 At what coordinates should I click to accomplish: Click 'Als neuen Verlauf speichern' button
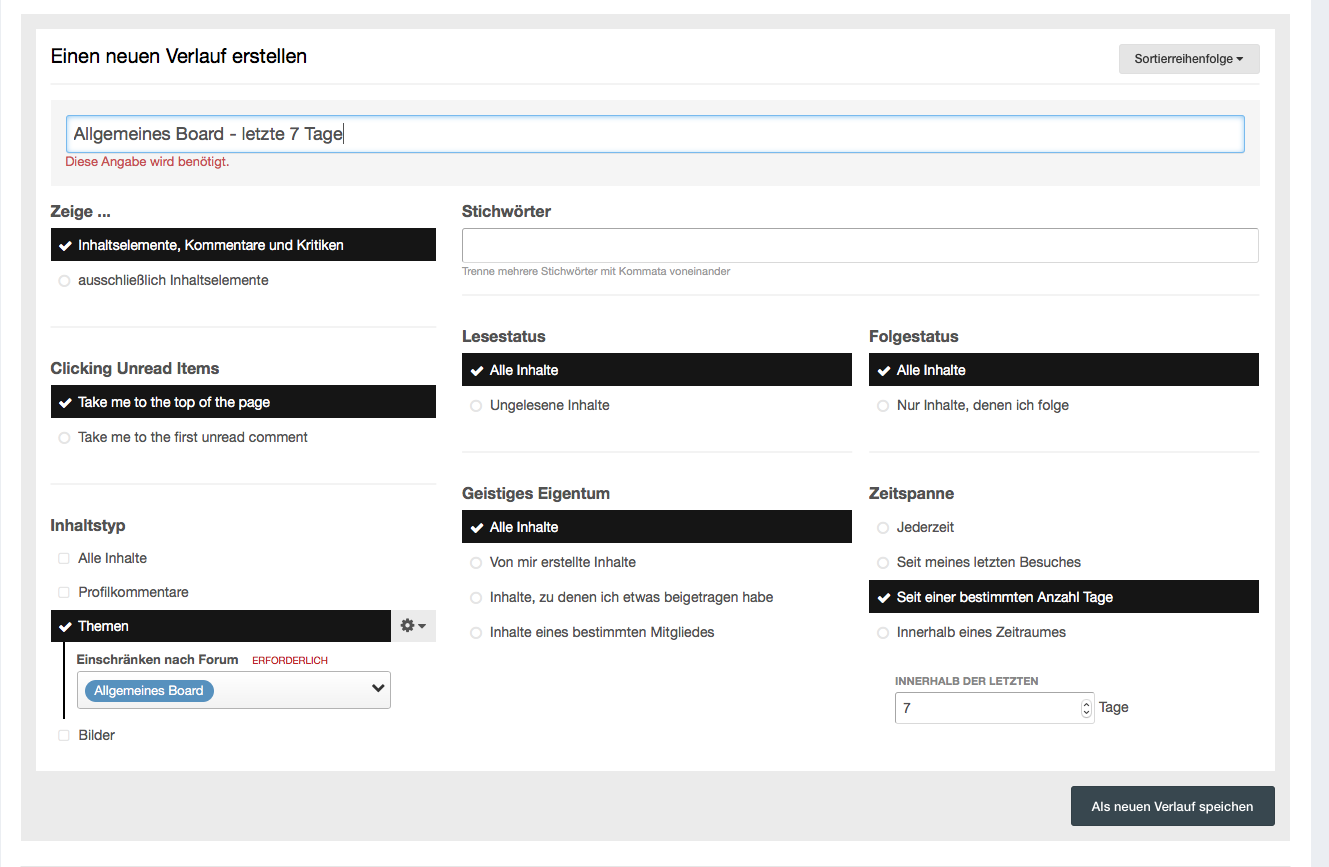(x=1172, y=806)
